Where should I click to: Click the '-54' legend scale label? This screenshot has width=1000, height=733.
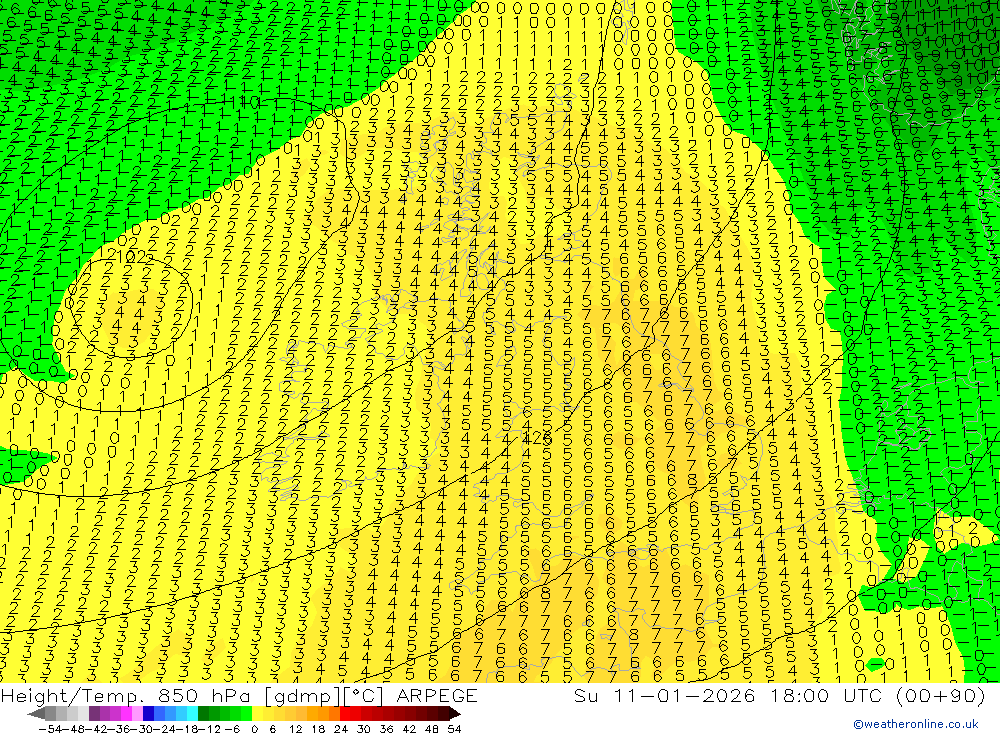[x=50, y=729]
